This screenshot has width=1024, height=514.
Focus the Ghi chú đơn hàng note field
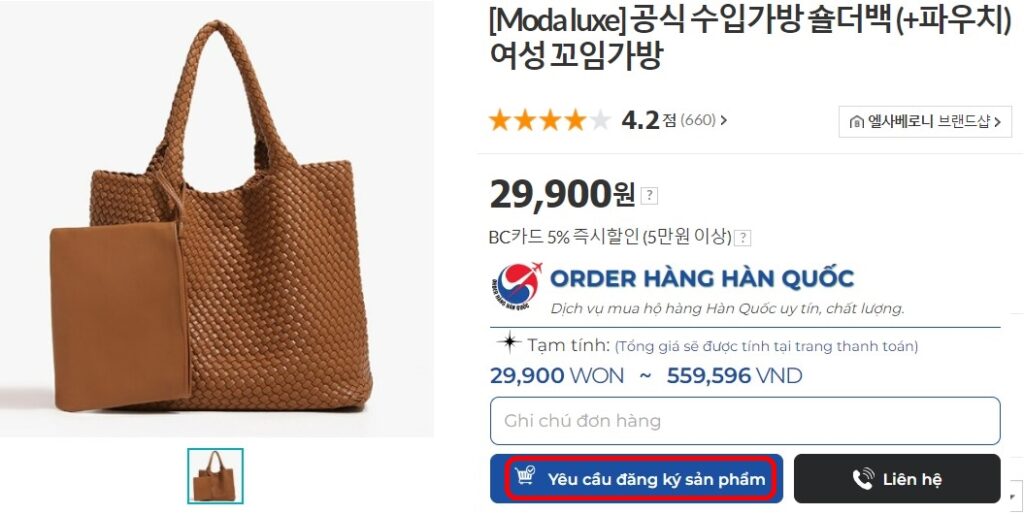[x=745, y=421]
